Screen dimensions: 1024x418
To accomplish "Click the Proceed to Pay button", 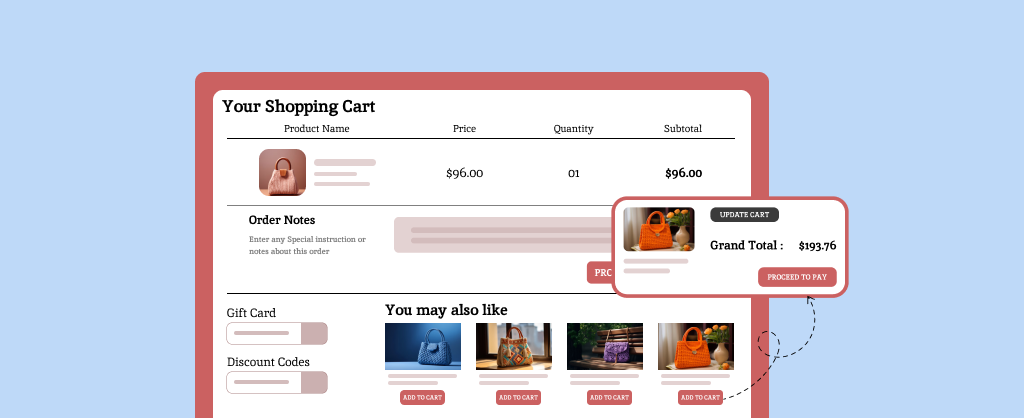I will click(x=797, y=277).
